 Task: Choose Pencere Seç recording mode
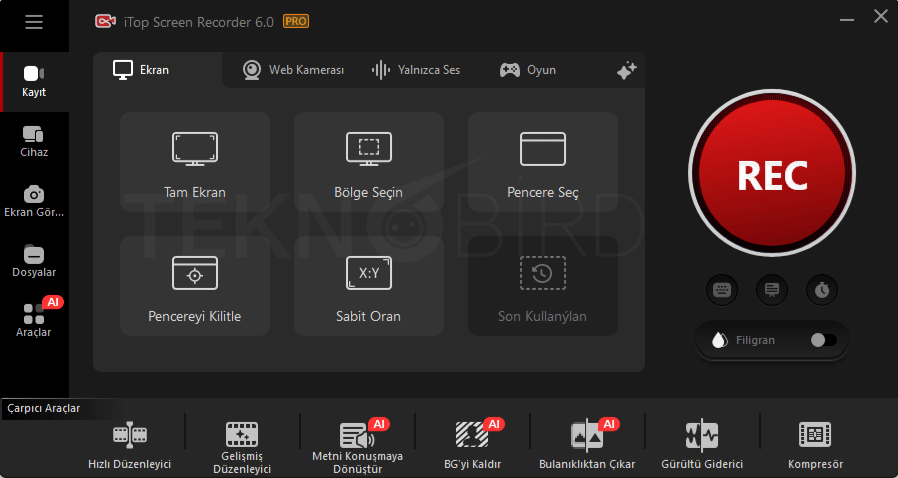point(543,162)
